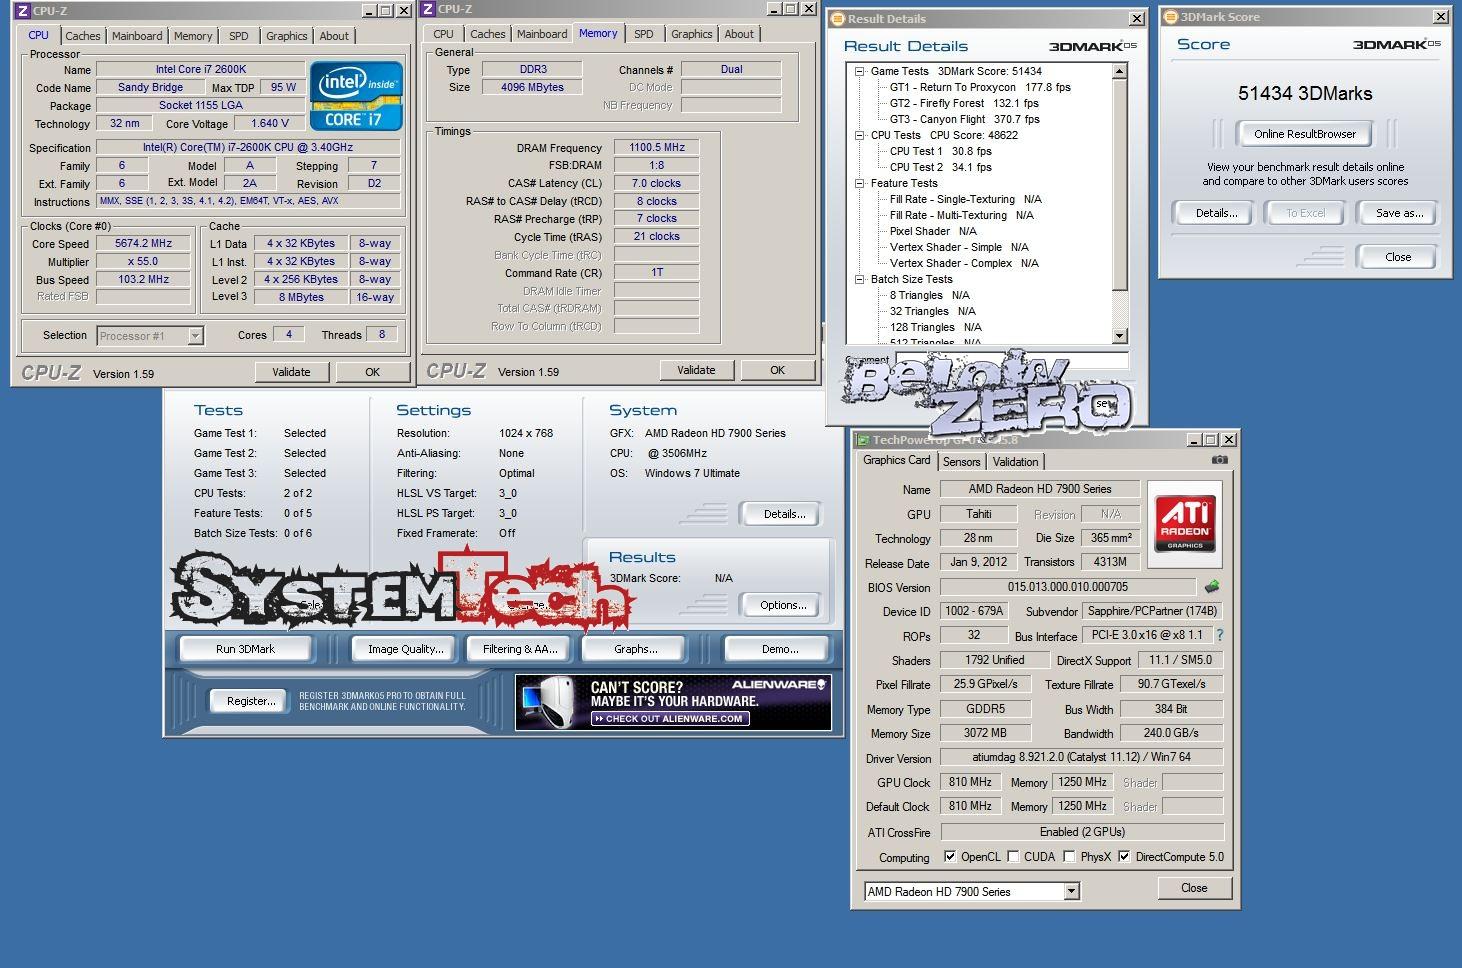Open Image Quality settings
This screenshot has width=1462, height=968.
pos(405,649)
